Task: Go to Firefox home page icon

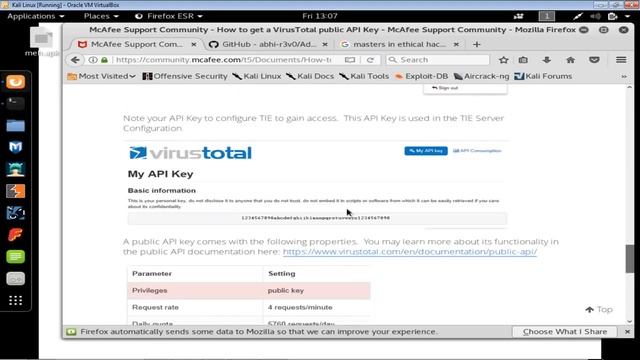Action: 570,60
